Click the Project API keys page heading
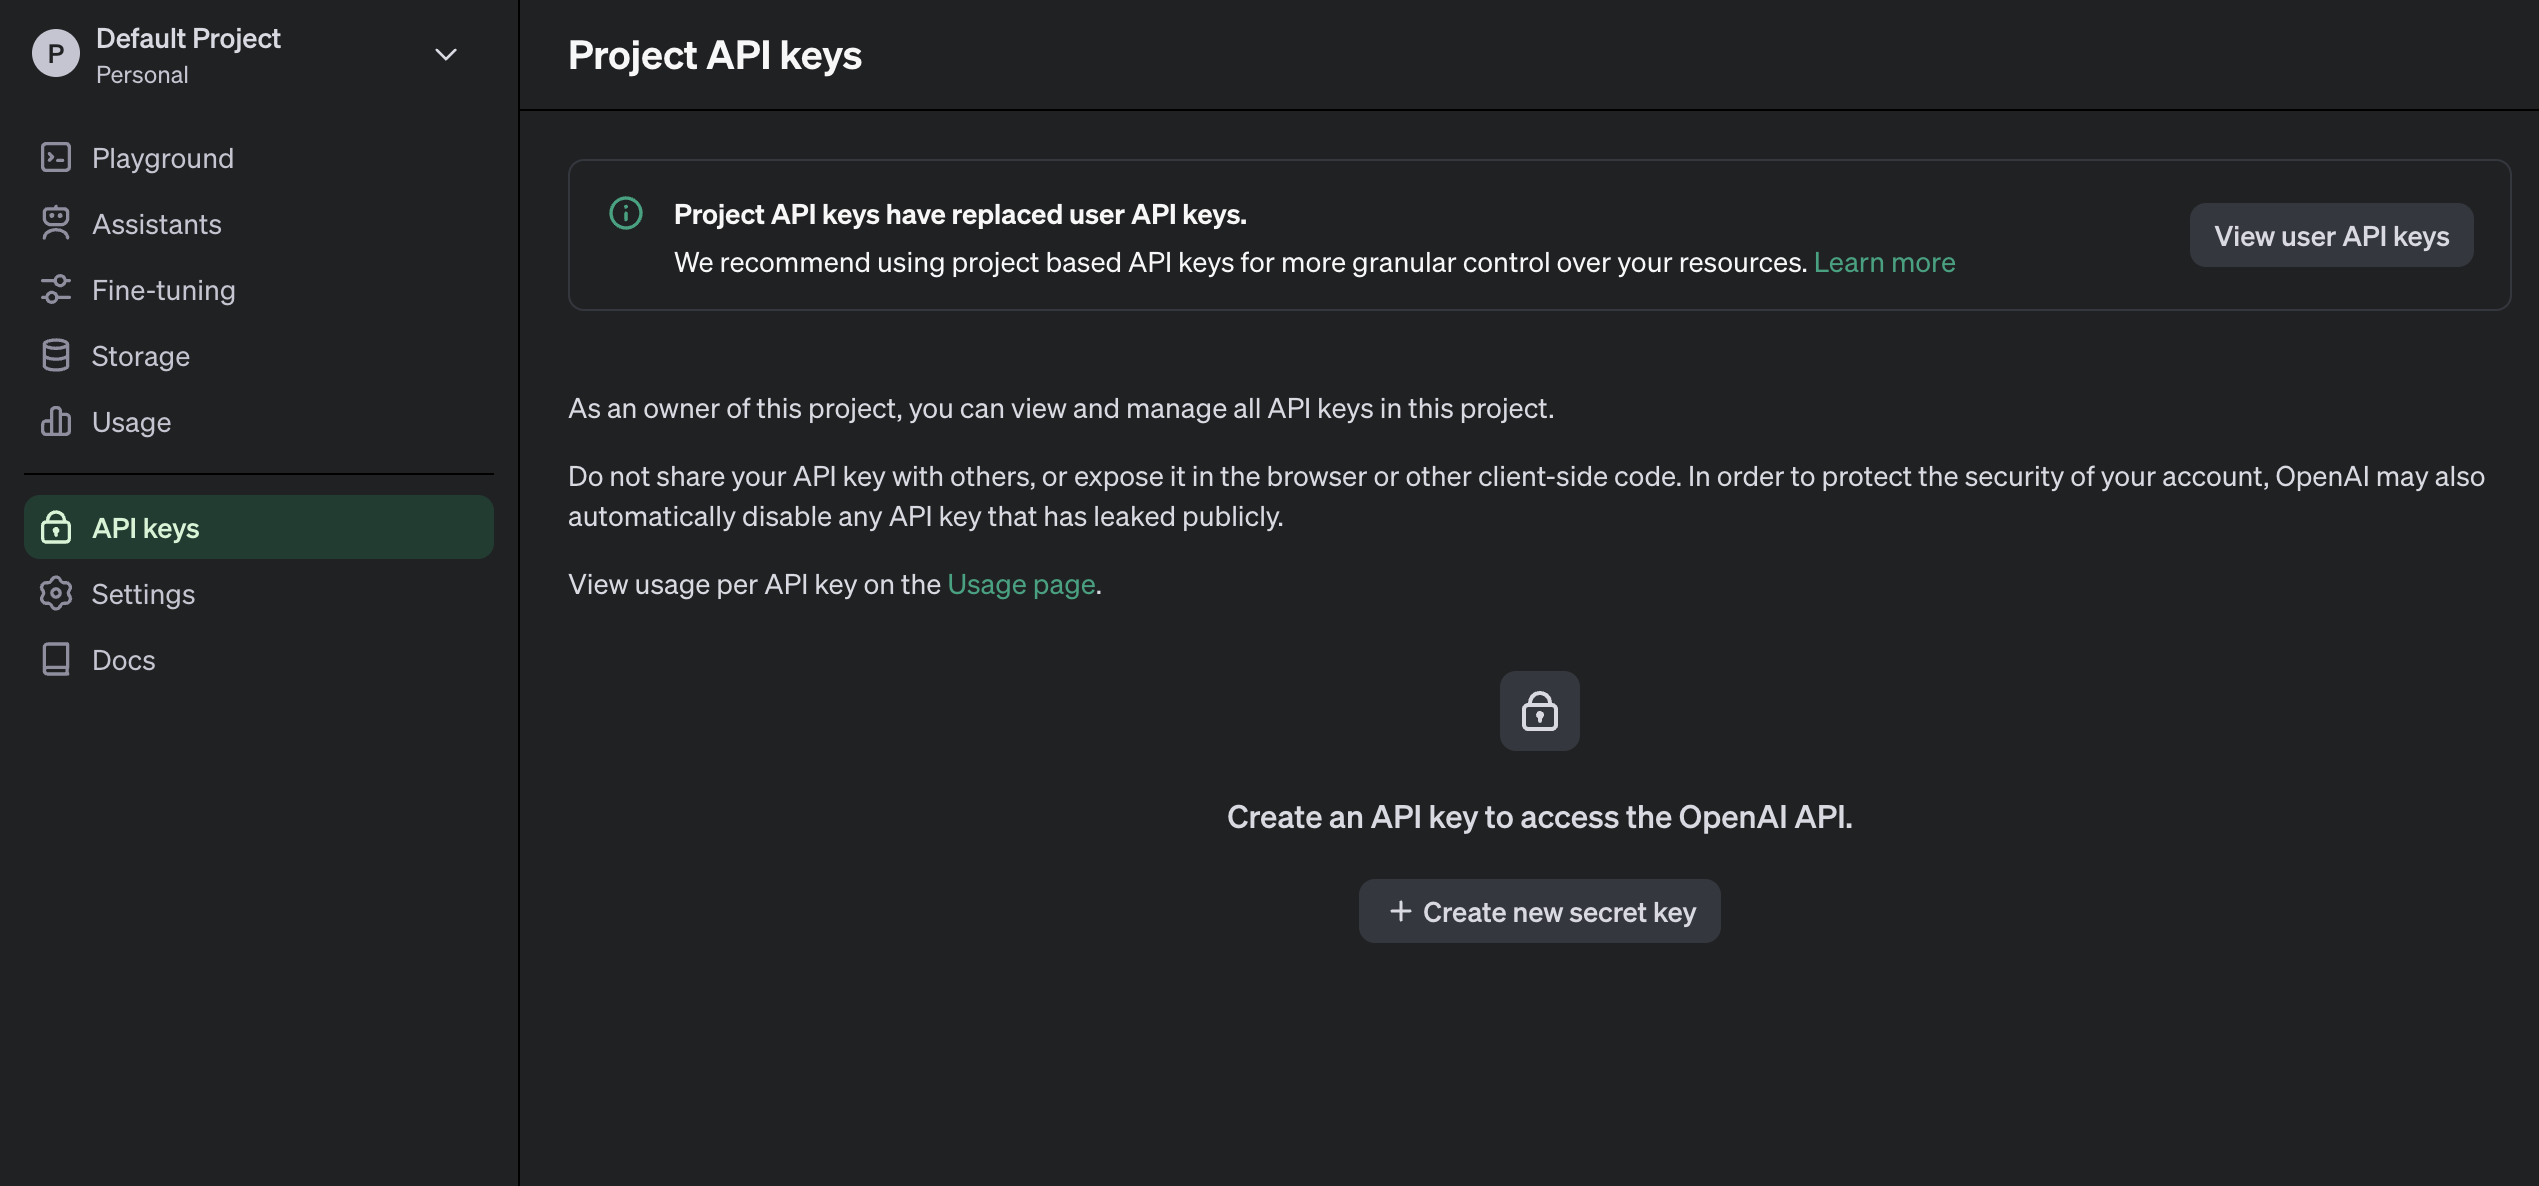2539x1186 pixels. coord(715,55)
